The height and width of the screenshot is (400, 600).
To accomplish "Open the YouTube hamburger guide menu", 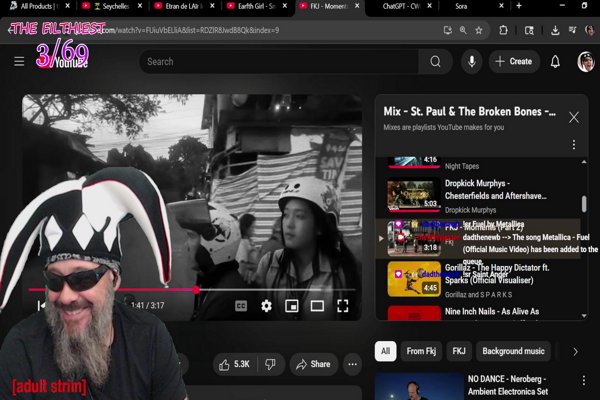I will click(x=19, y=61).
